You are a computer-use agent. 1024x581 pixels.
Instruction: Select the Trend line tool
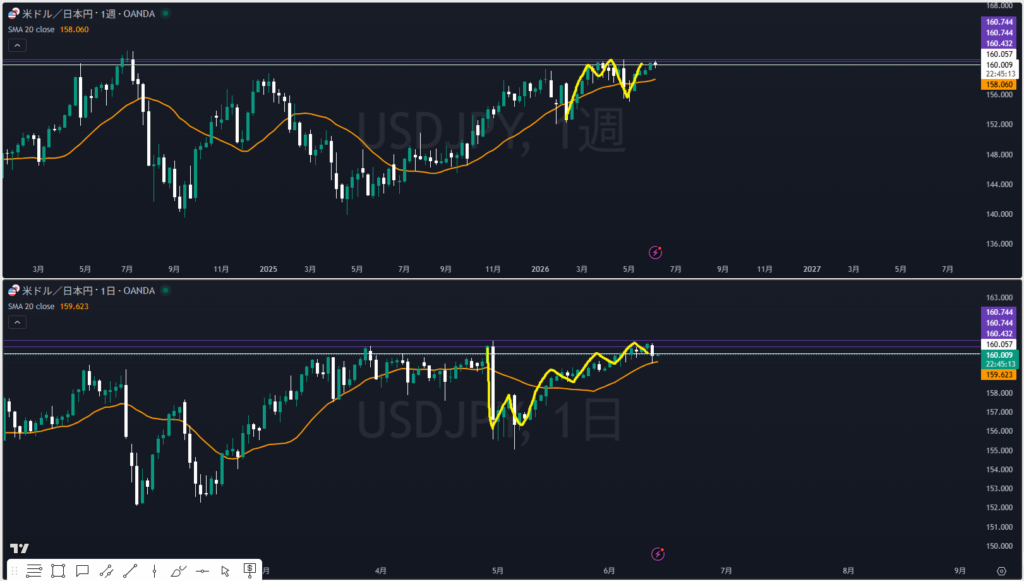130,571
